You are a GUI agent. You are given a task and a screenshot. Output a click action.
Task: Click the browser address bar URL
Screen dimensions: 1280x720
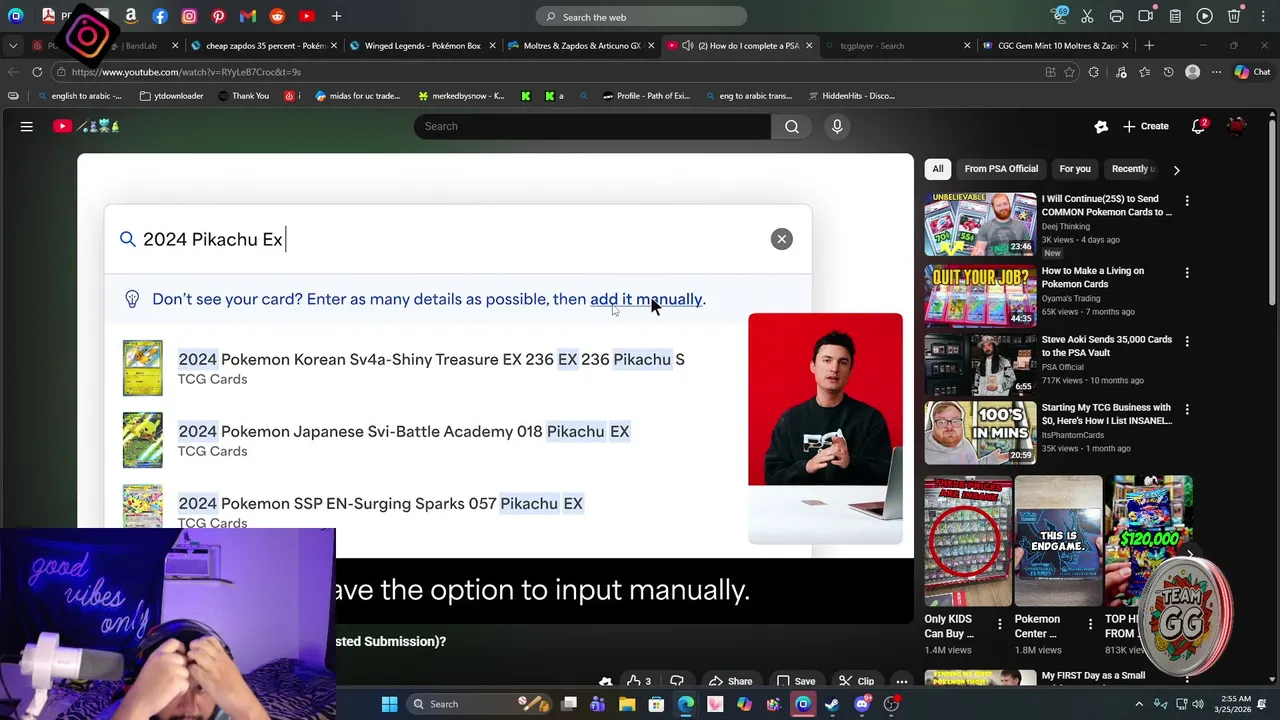(186, 72)
